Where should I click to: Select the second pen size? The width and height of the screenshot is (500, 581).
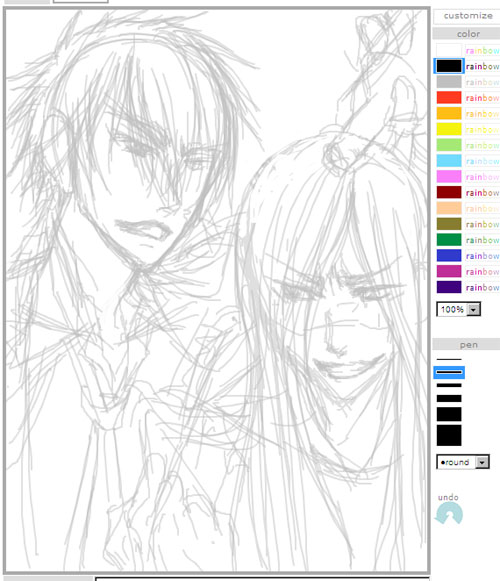click(x=449, y=372)
